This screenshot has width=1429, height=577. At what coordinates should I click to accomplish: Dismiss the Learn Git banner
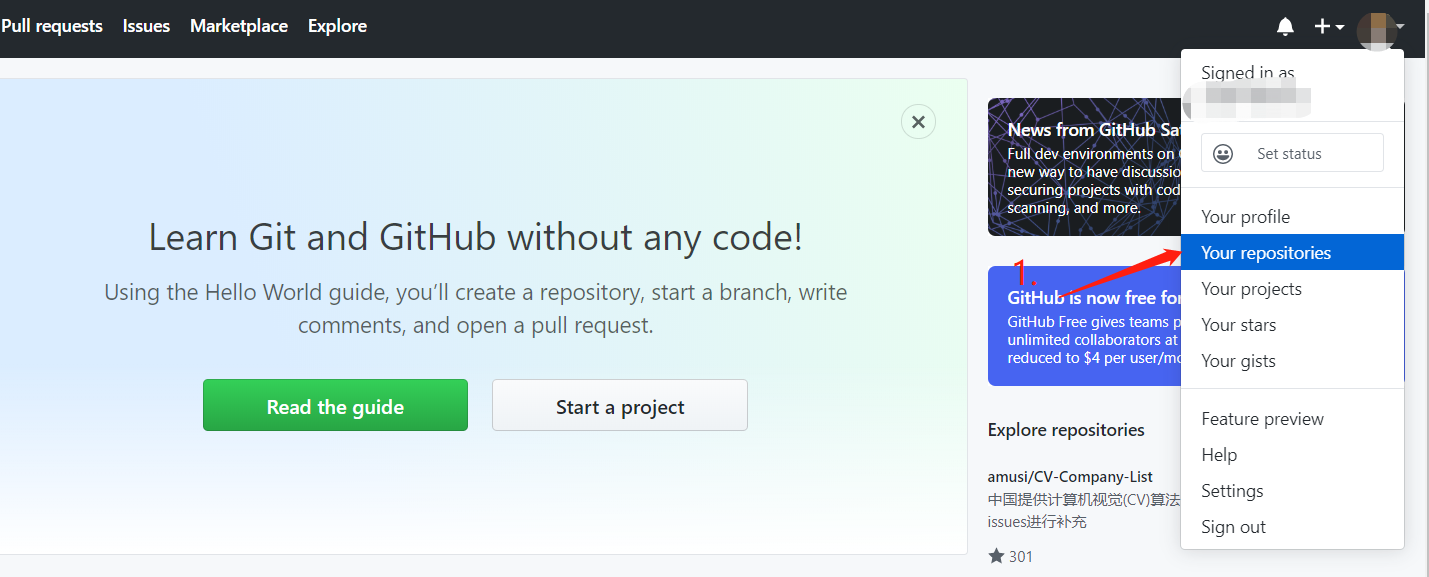(x=918, y=122)
